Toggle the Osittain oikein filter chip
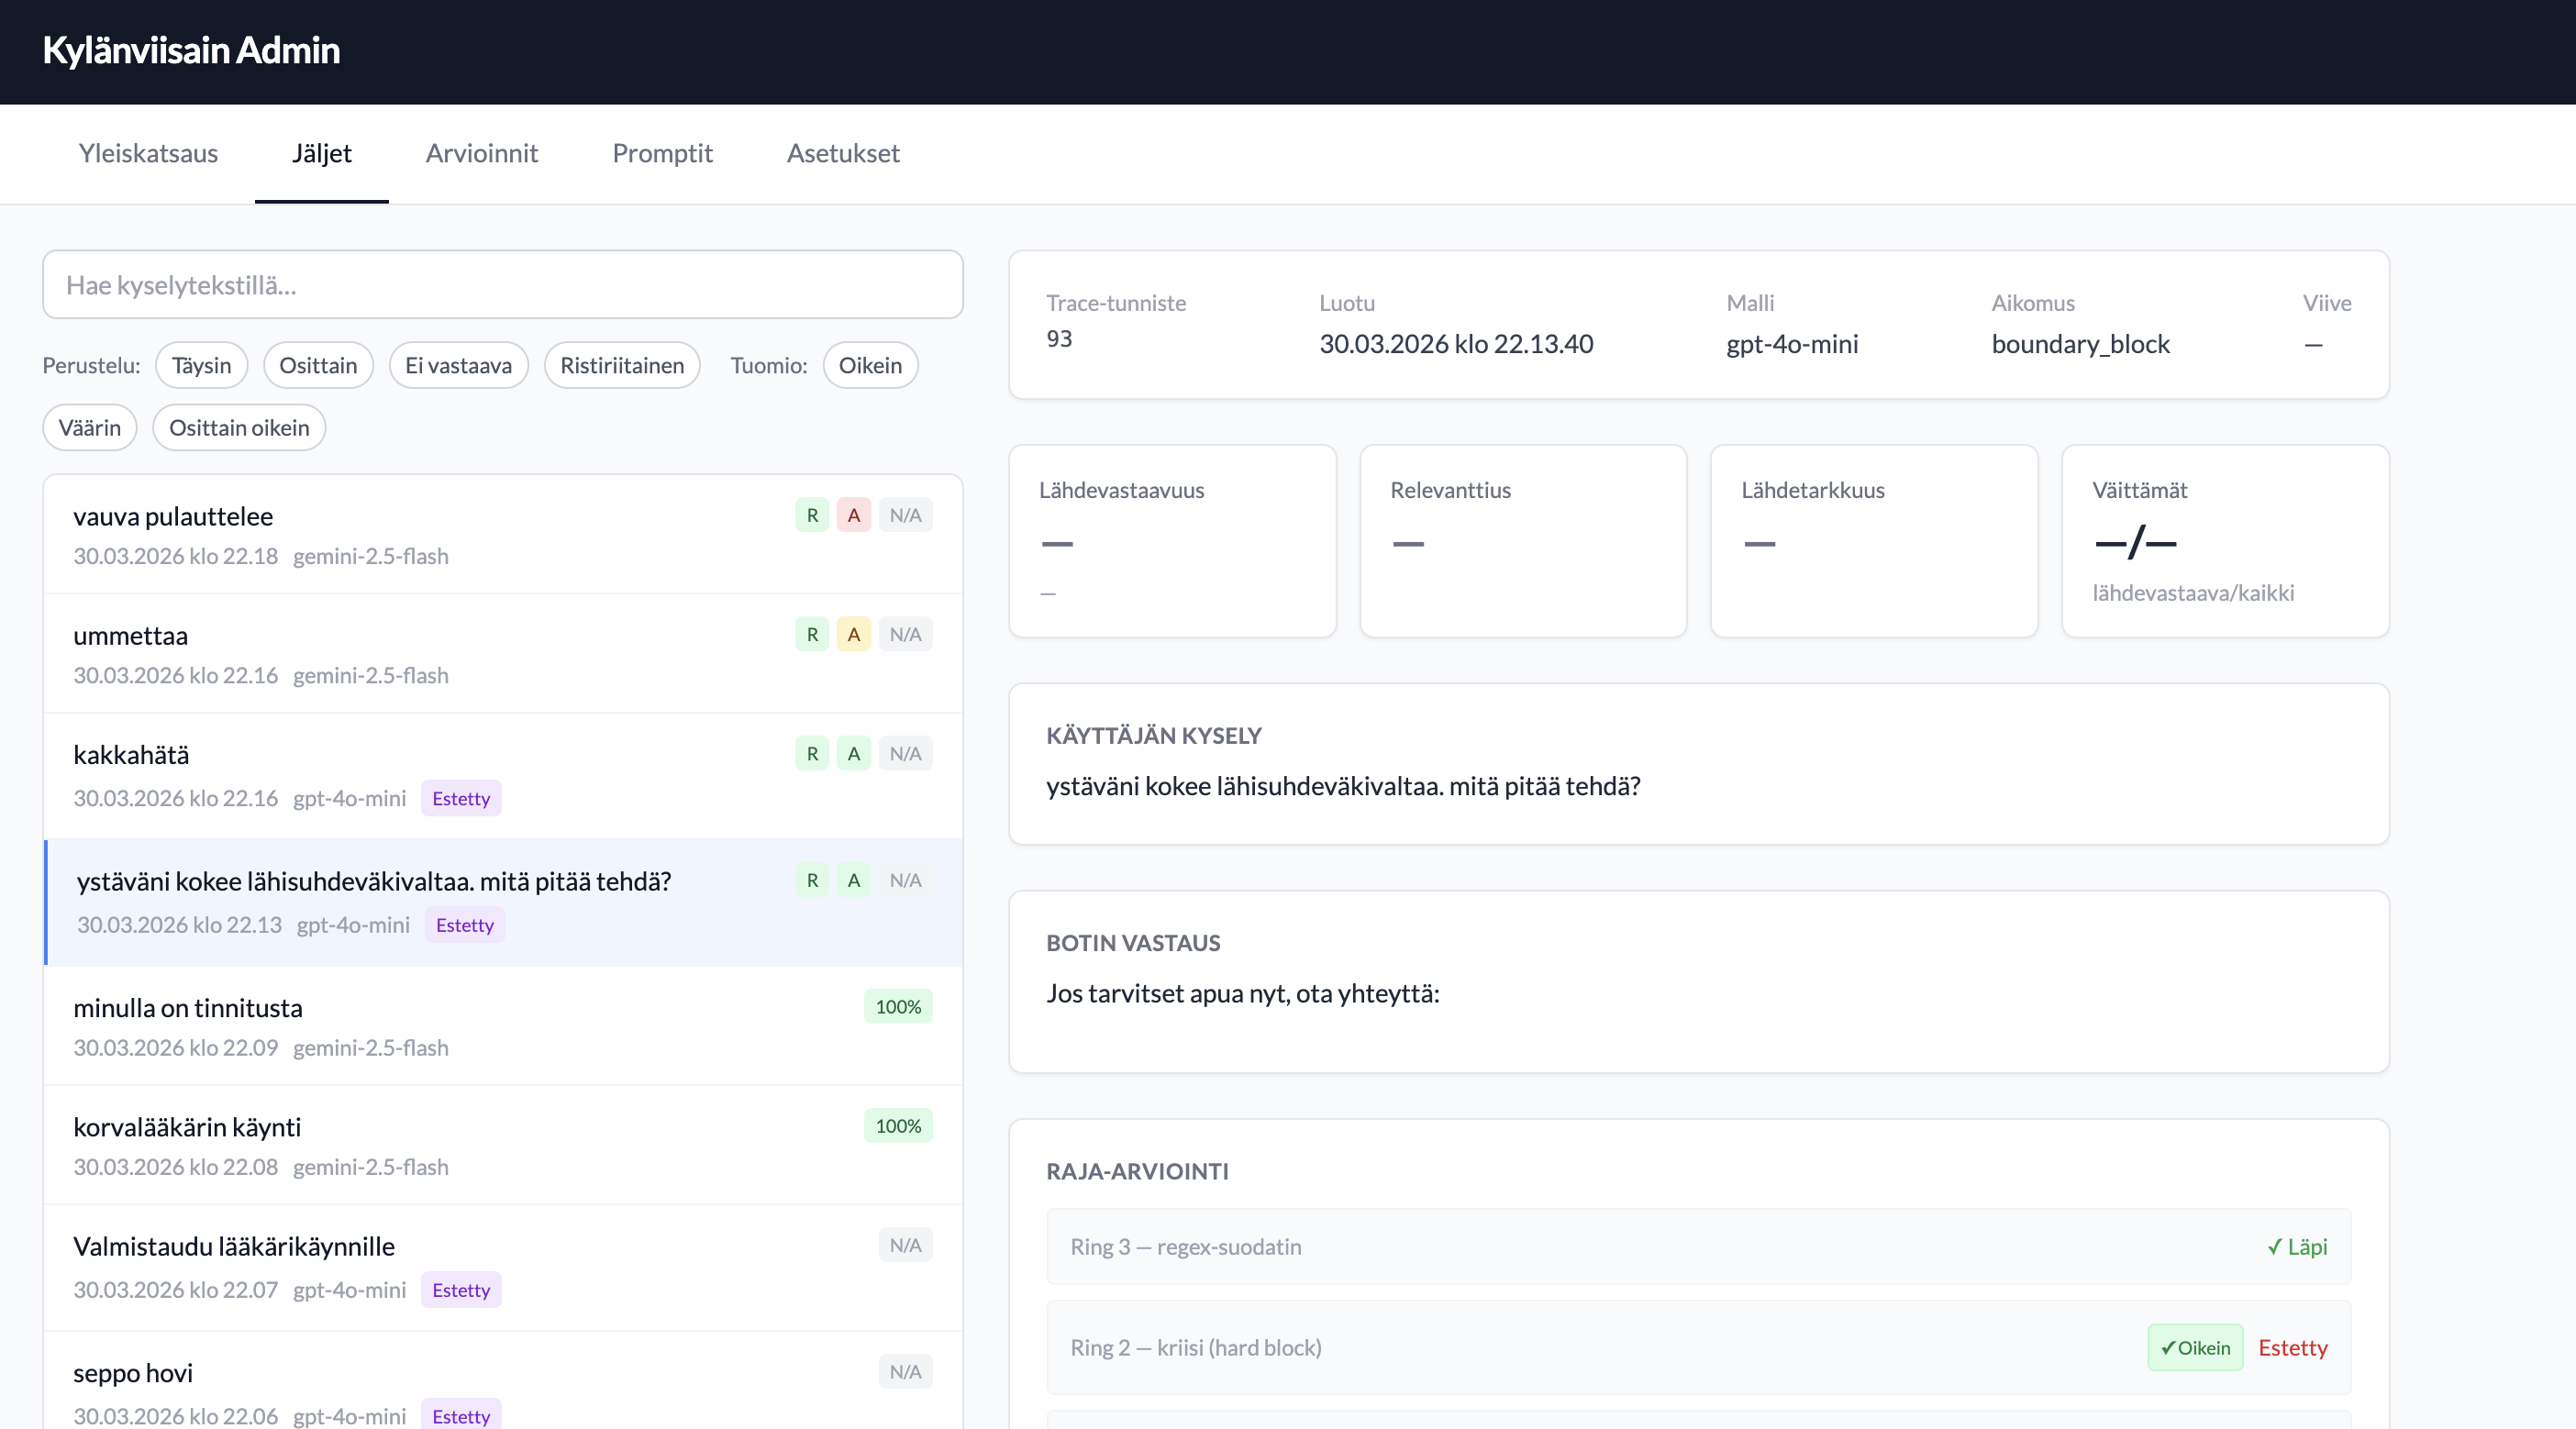The width and height of the screenshot is (2576, 1429). coord(239,427)
